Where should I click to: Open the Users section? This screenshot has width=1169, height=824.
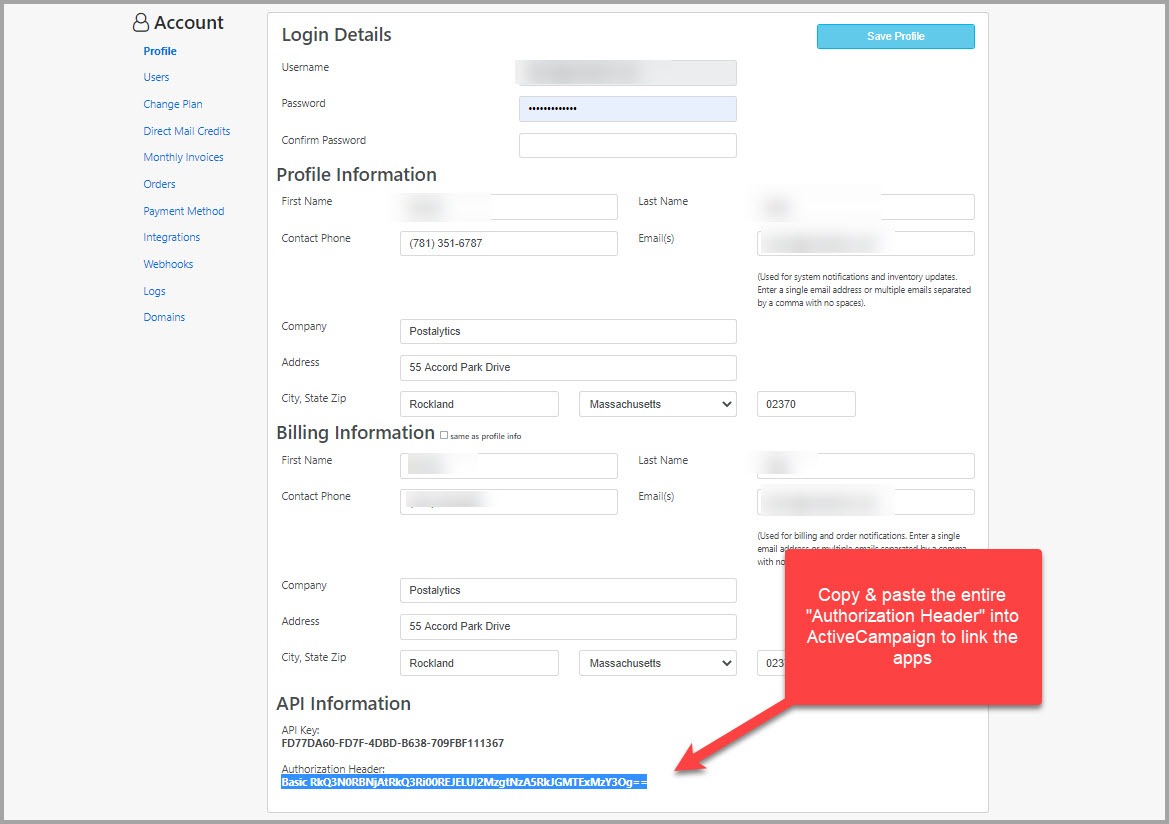[x=156, y=77]
